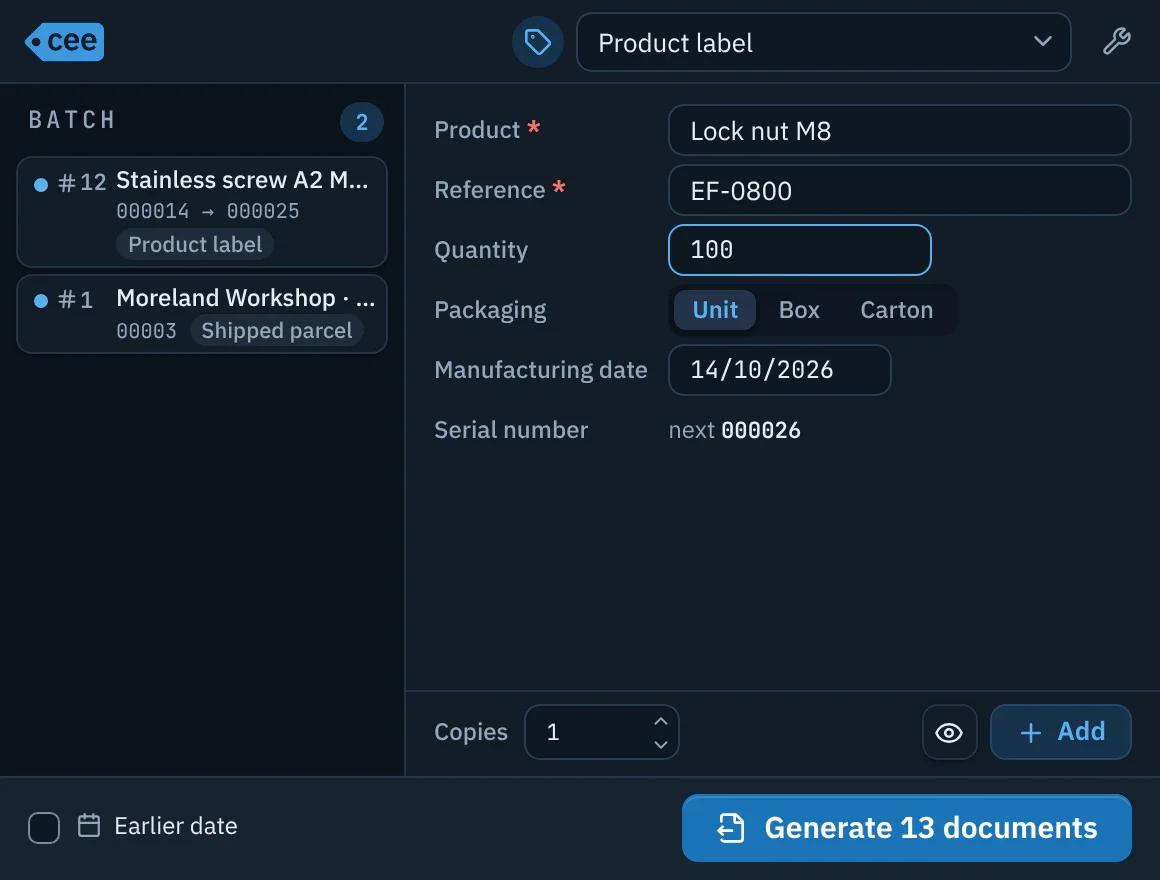The height and width of the screenshot is (880, 1160).
Task: Select Unit packaging
Action: click(x=715, y=310)
